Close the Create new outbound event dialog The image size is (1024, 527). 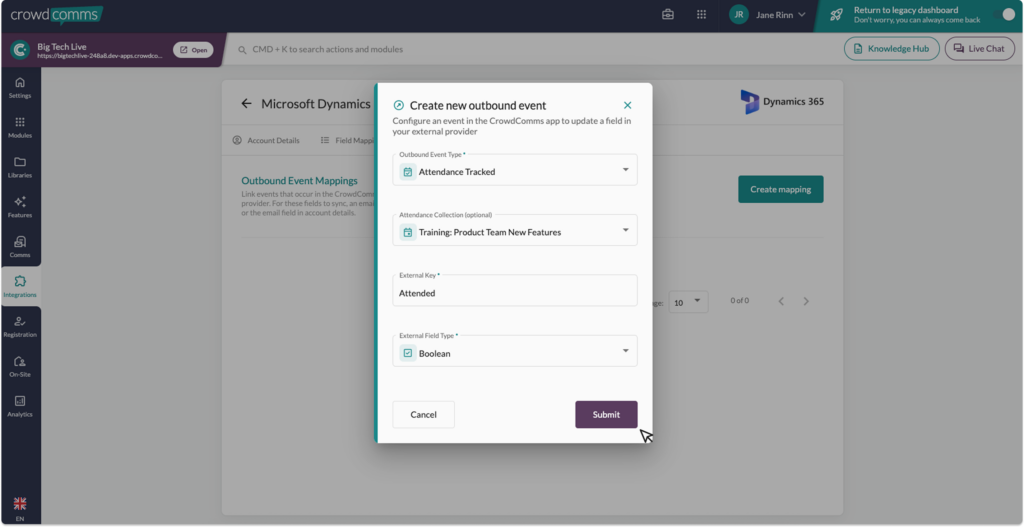tap(627, 105)
